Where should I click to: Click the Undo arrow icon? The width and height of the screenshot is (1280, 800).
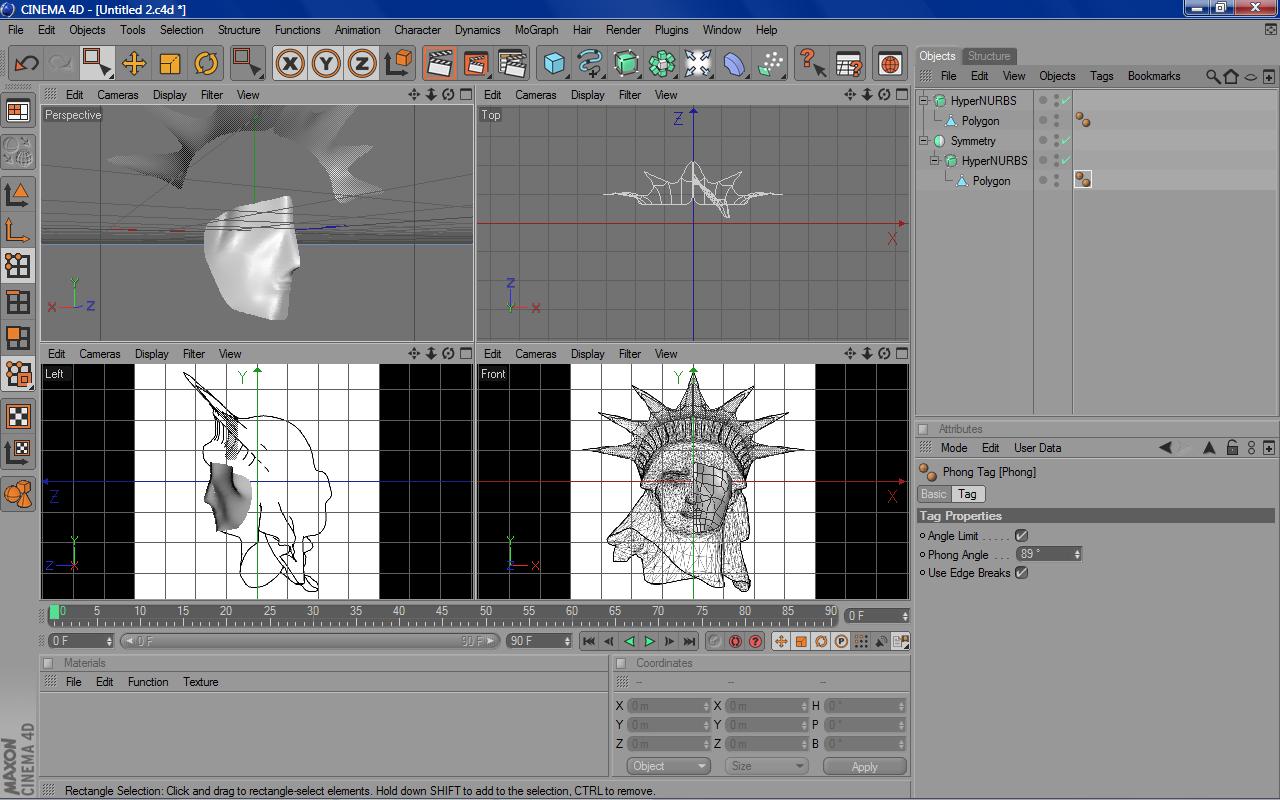click(26, 63)
